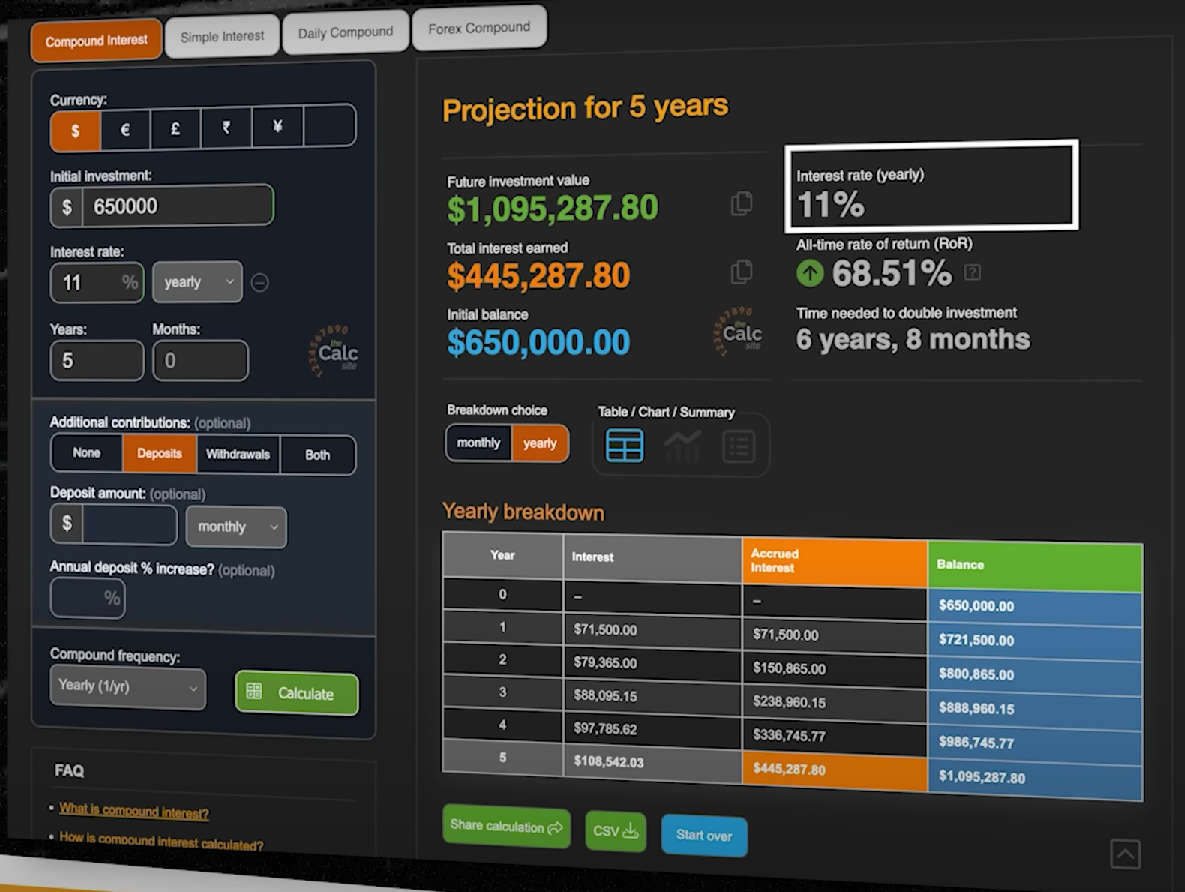Click the $108,542.03 interest cell
The image size is (1185, 892).
[652, 762]
